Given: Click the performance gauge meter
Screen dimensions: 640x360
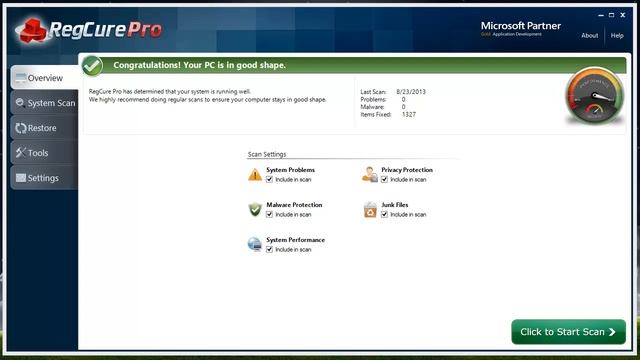Looking at the screenshot, I should coord(594,96).
